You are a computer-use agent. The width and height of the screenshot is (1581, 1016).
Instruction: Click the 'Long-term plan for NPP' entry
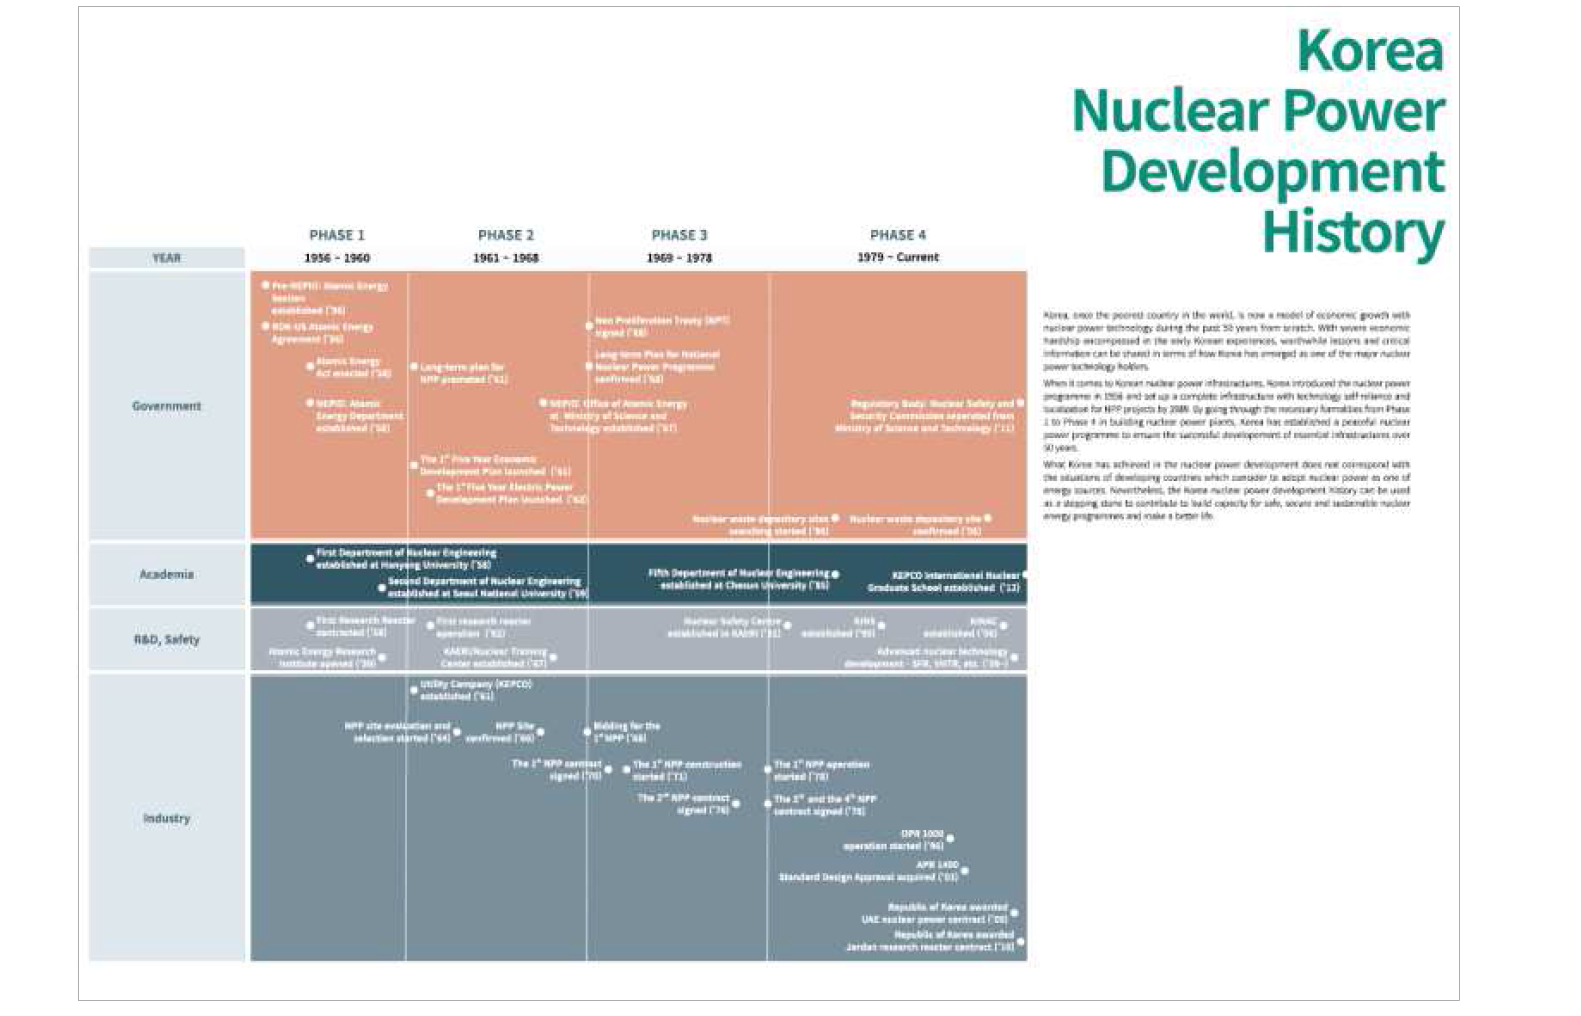point(460,373)
